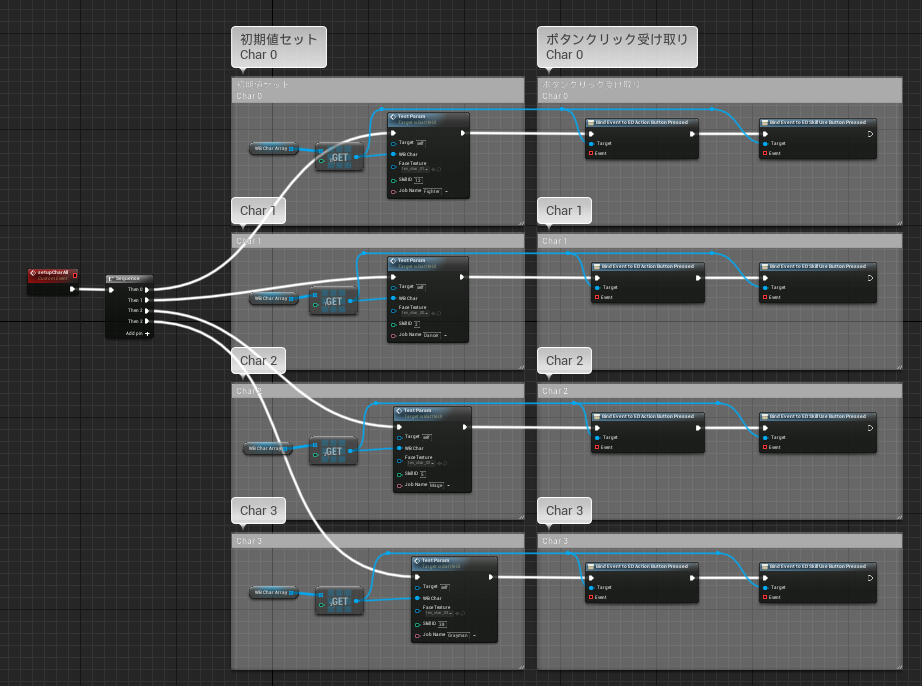This screenshot has height=686, width=922.
Task: Click the Skill ID field in Char 3
Action: coord(442,624)
